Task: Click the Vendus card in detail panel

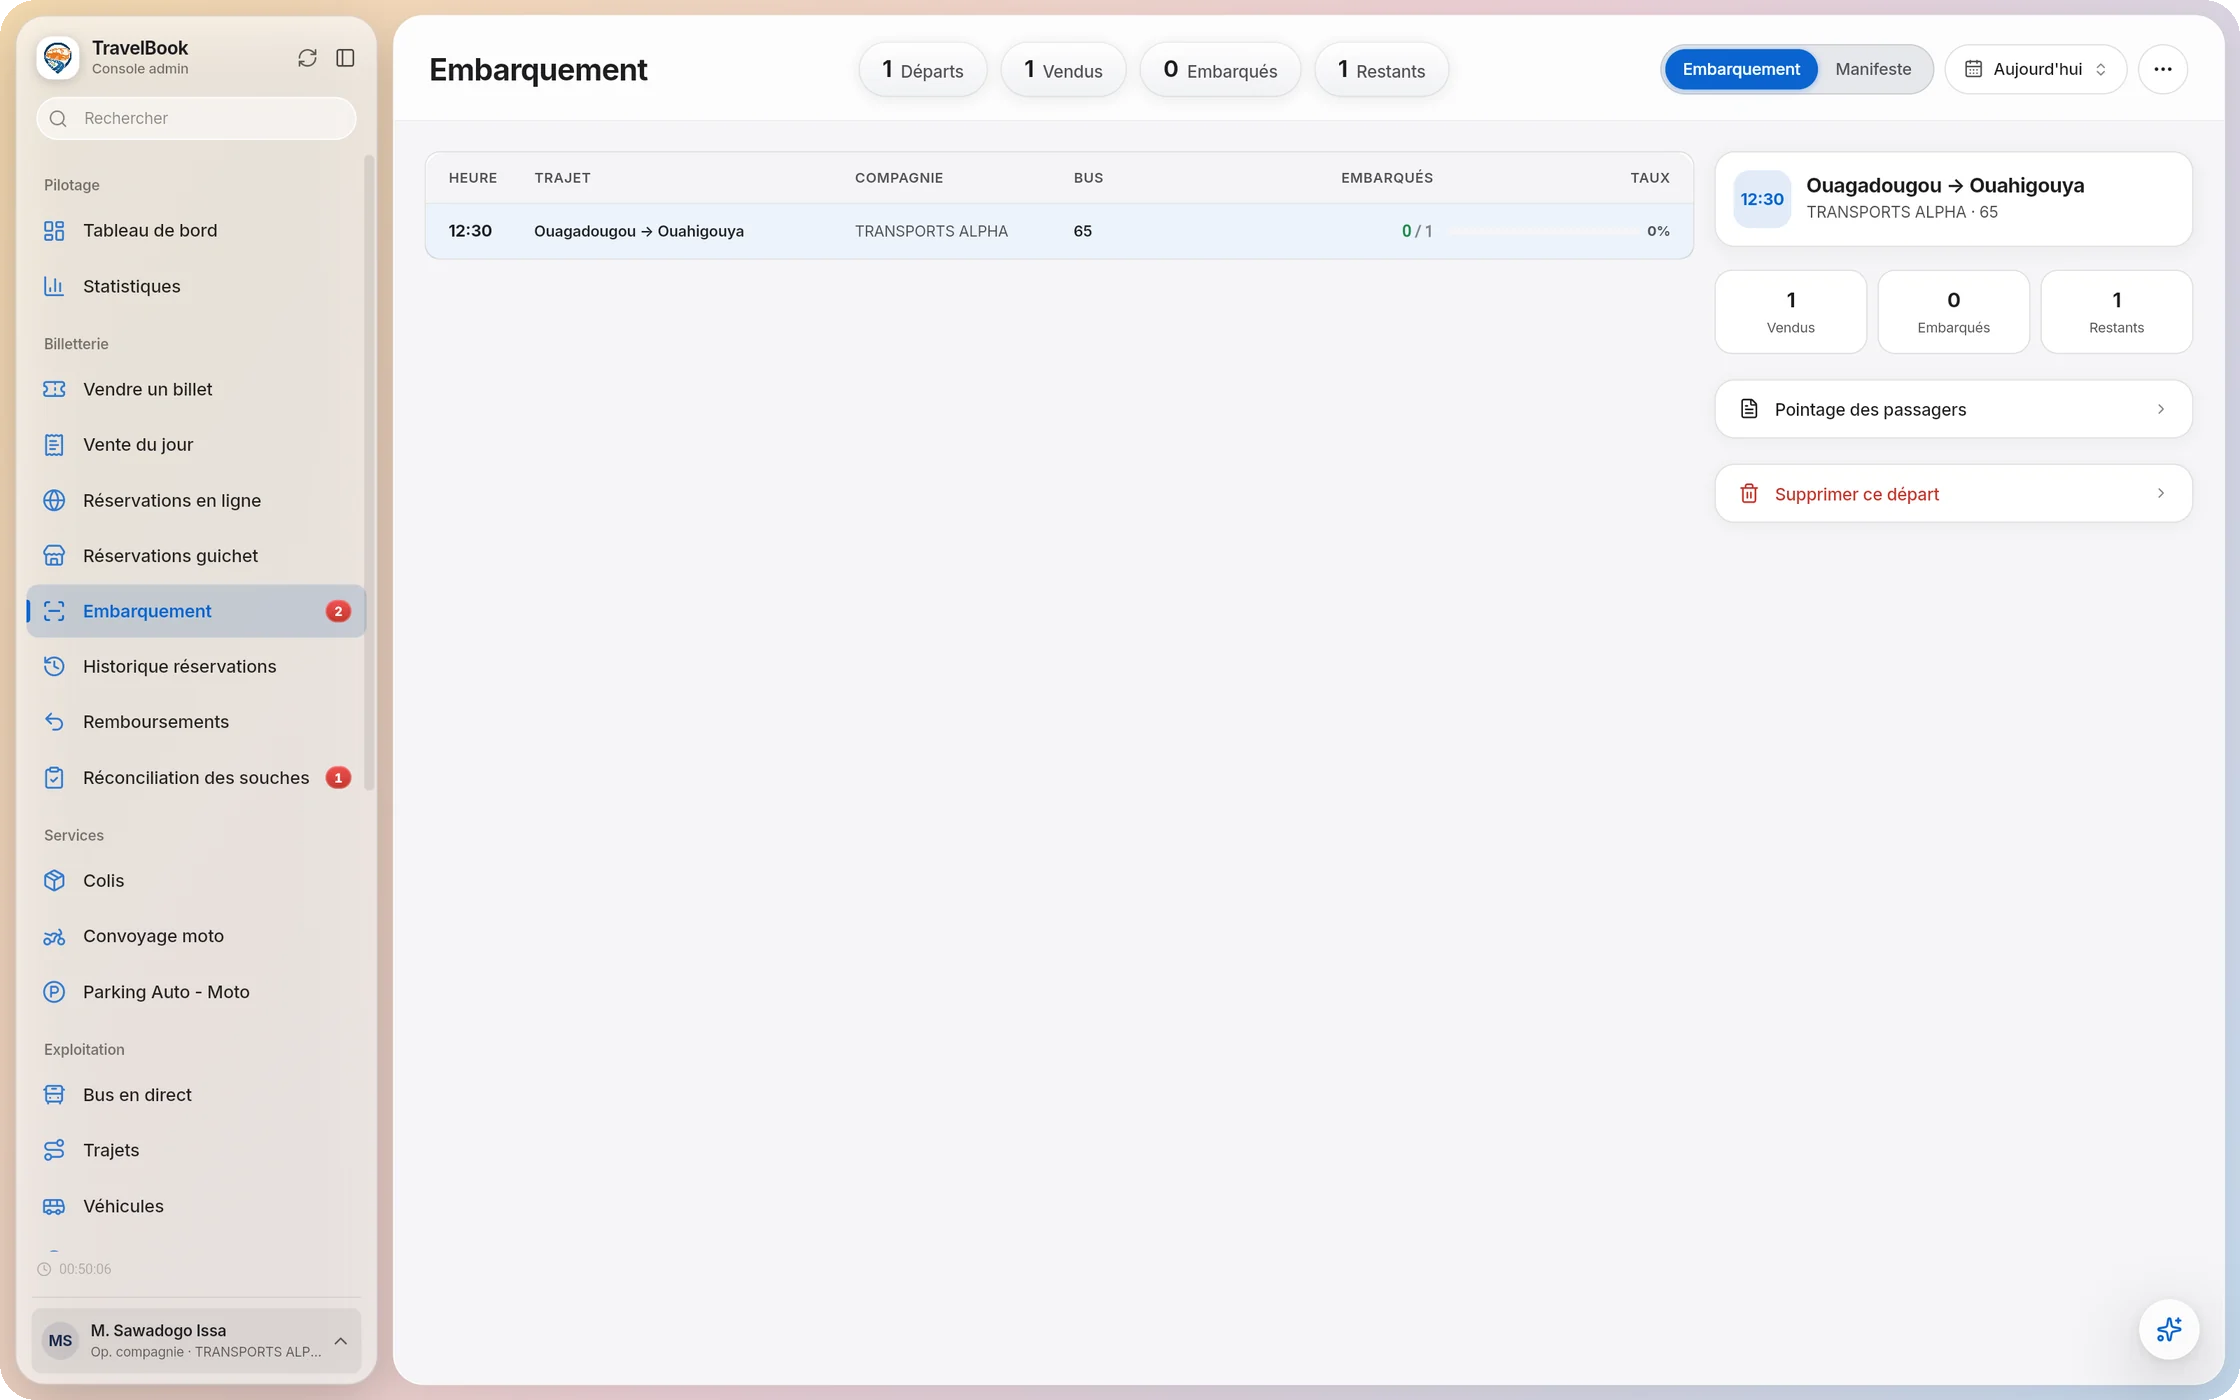Action: point(1790,312)
